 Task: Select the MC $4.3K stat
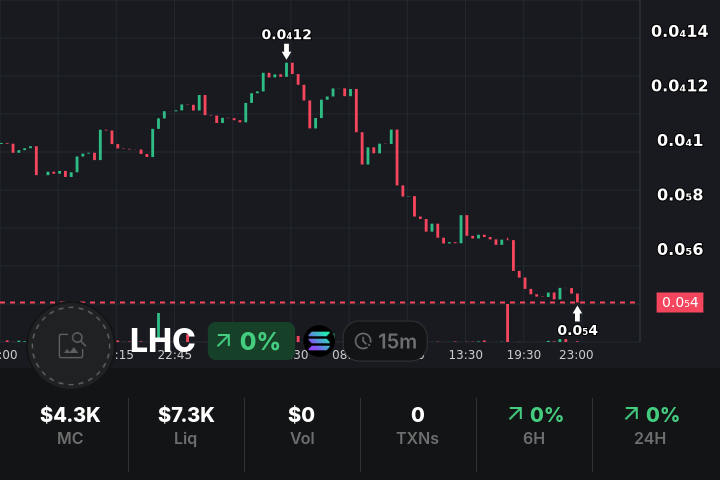pyautogui.click(x=70, y=424)
